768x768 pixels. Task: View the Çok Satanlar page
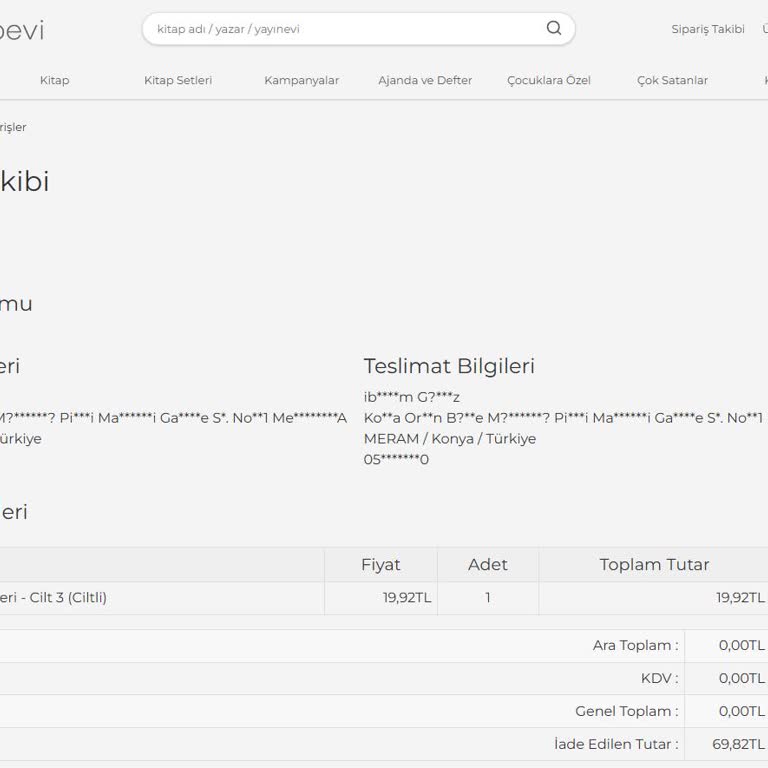[672, 80]
